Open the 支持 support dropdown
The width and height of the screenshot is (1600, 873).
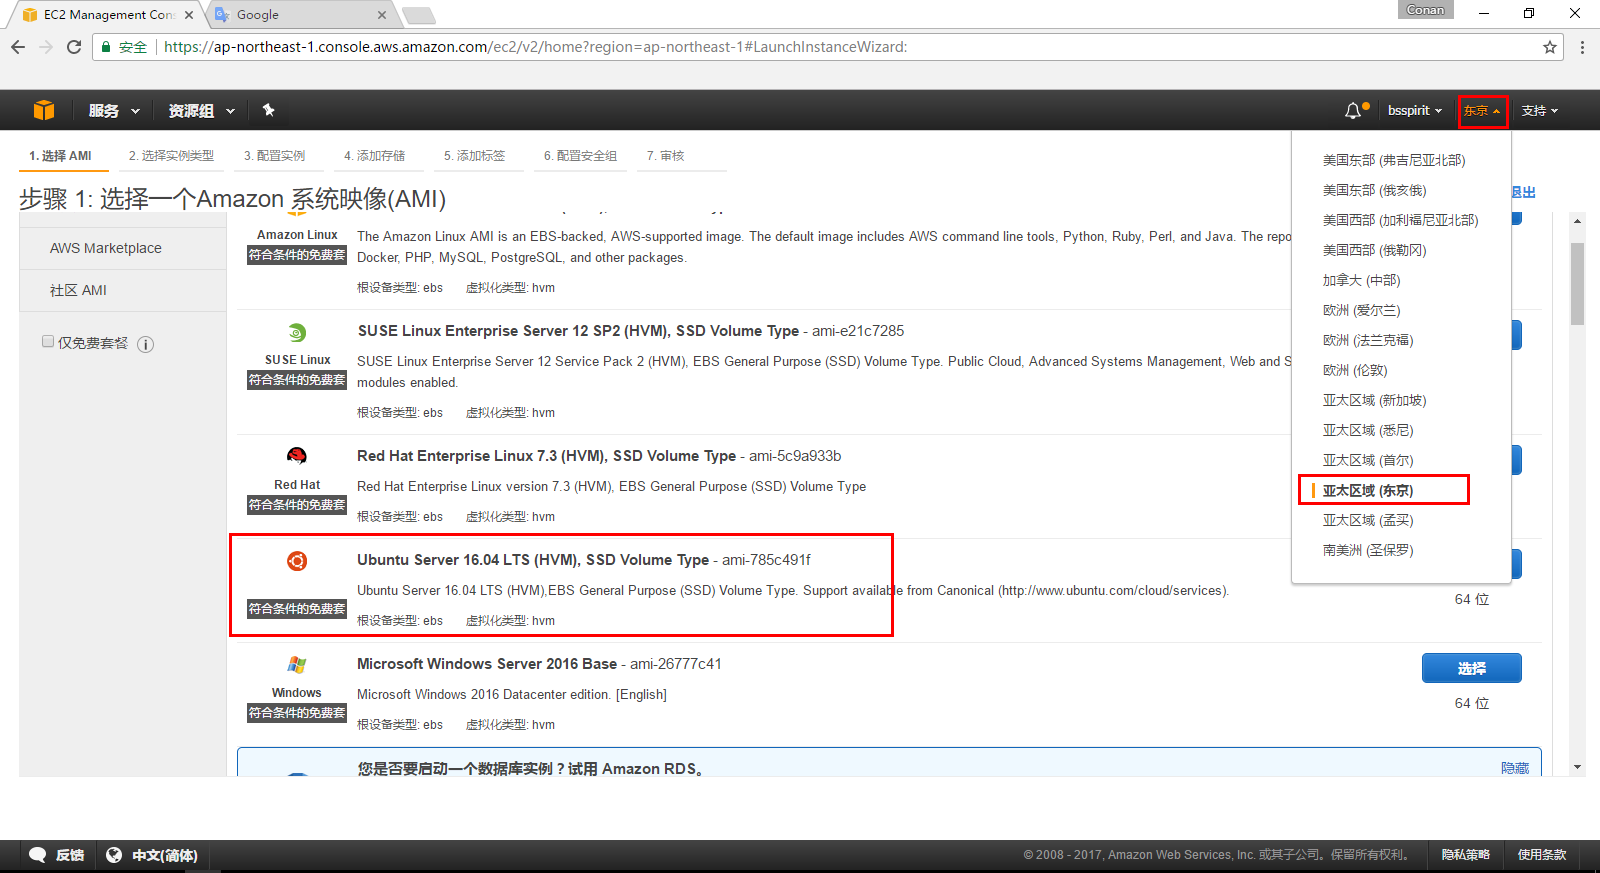1540,111
